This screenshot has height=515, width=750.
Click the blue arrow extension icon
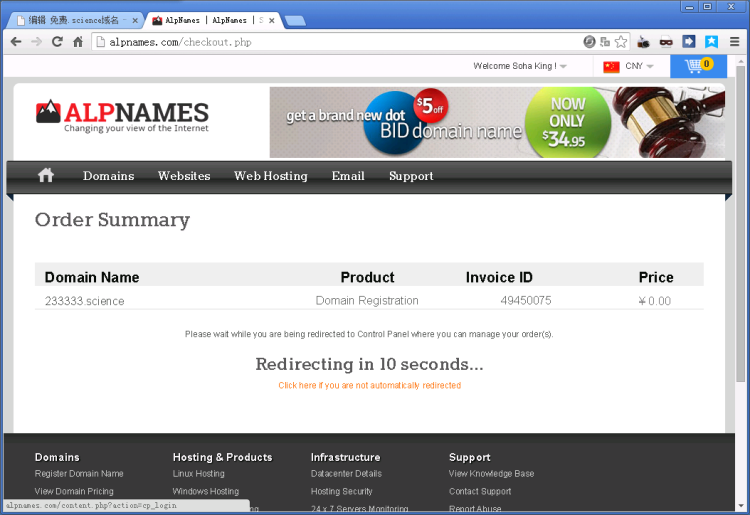coord(688,42)
